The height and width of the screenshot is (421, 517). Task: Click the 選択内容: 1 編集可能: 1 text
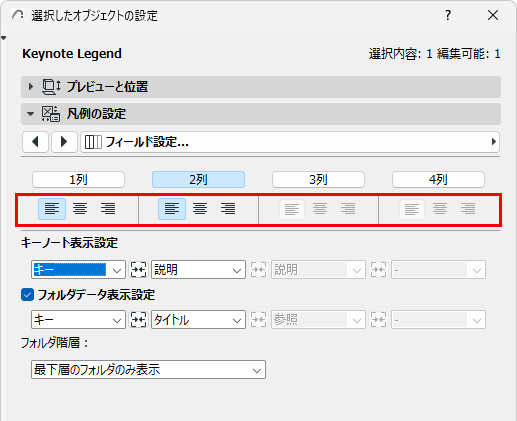[435, 54]
